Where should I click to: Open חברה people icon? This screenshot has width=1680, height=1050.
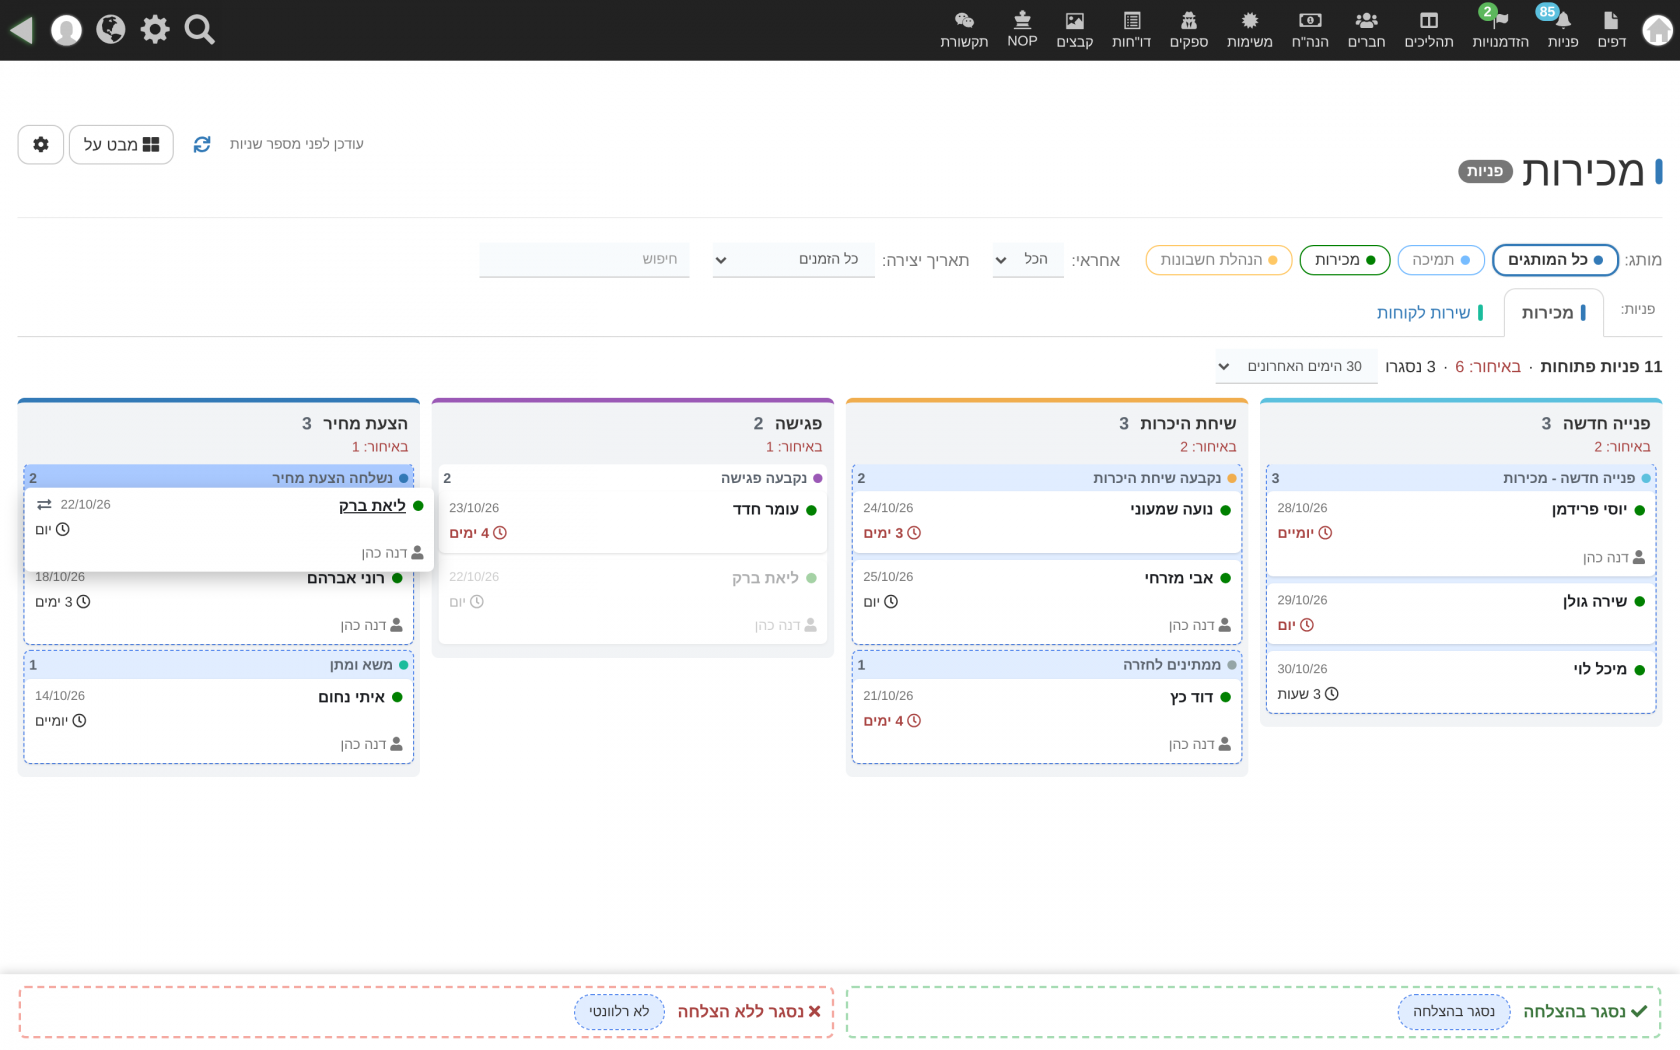tap(1366, 30)
